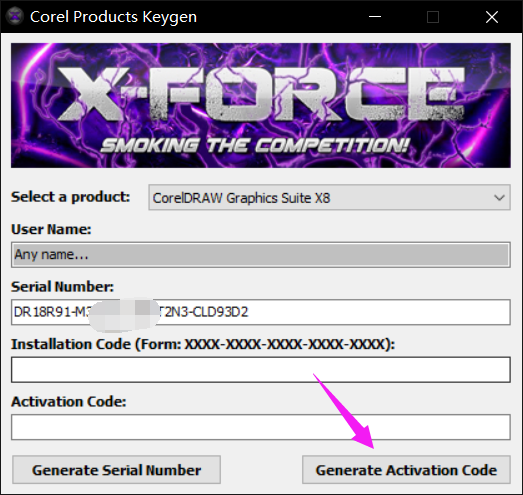Close the Corel Products Keygen window
Screen dimensions: 523x495
click(492, 17)
